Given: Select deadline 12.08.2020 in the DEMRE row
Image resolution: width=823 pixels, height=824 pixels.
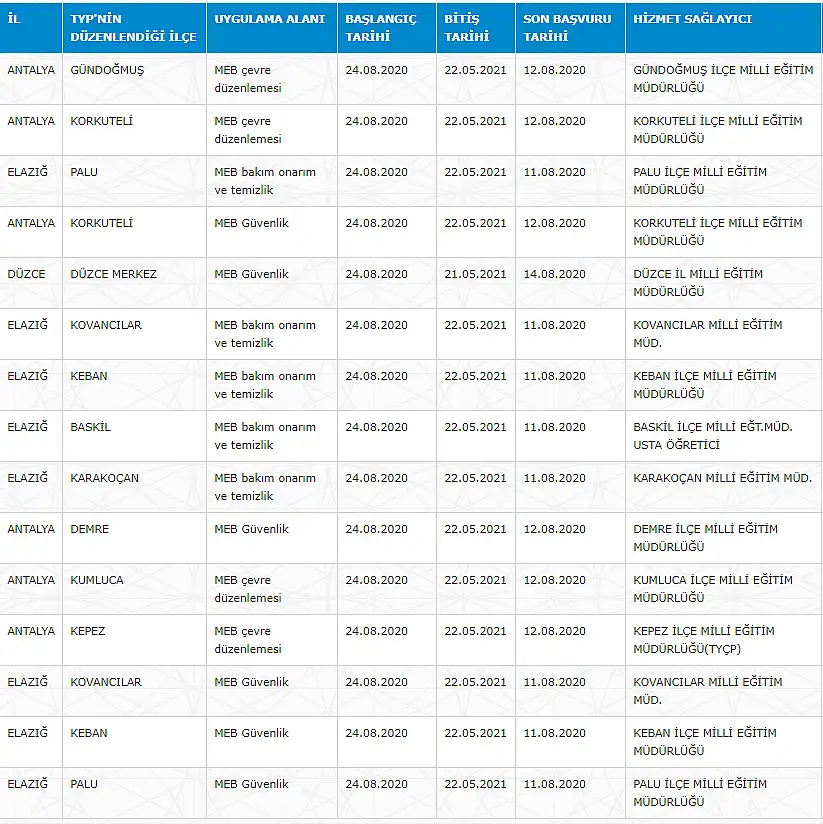Looking at the screenshot, I should click(571, 538).
